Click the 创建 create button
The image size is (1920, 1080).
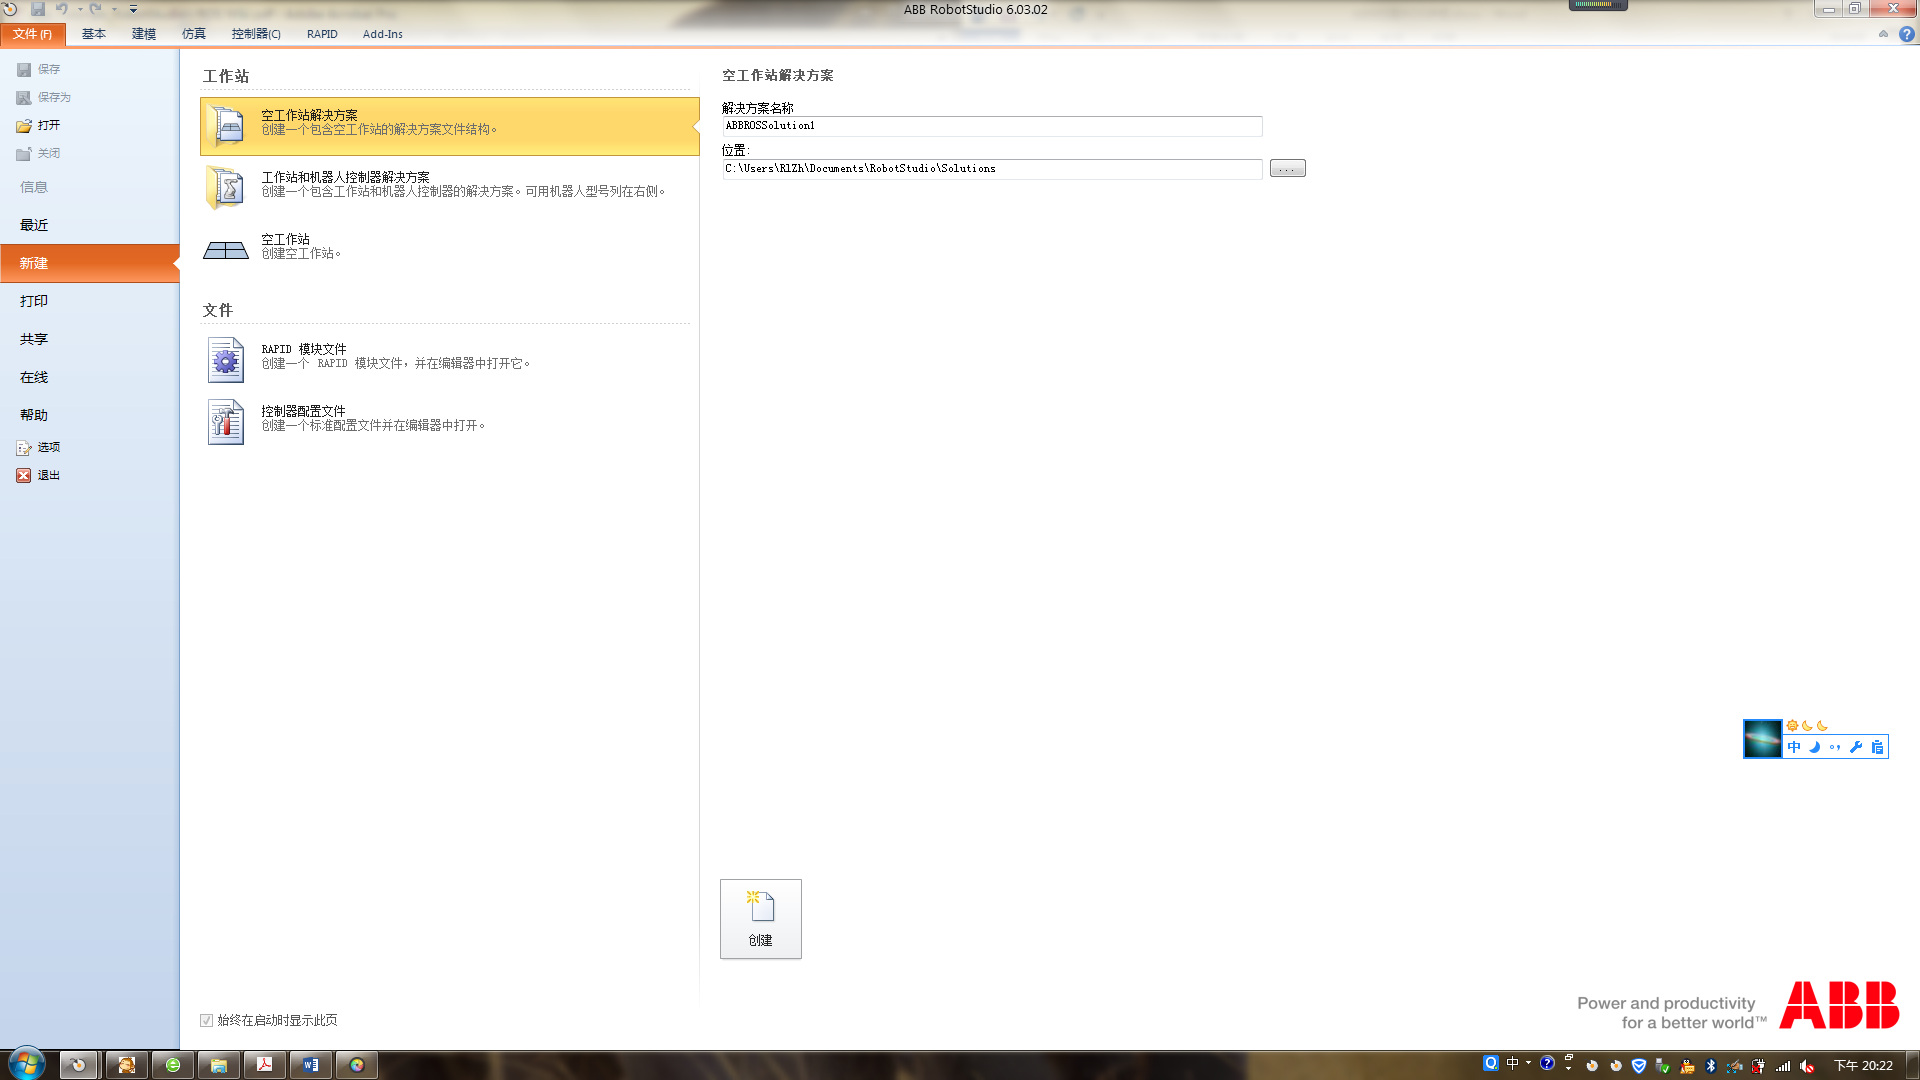click(x=760, y=919)
